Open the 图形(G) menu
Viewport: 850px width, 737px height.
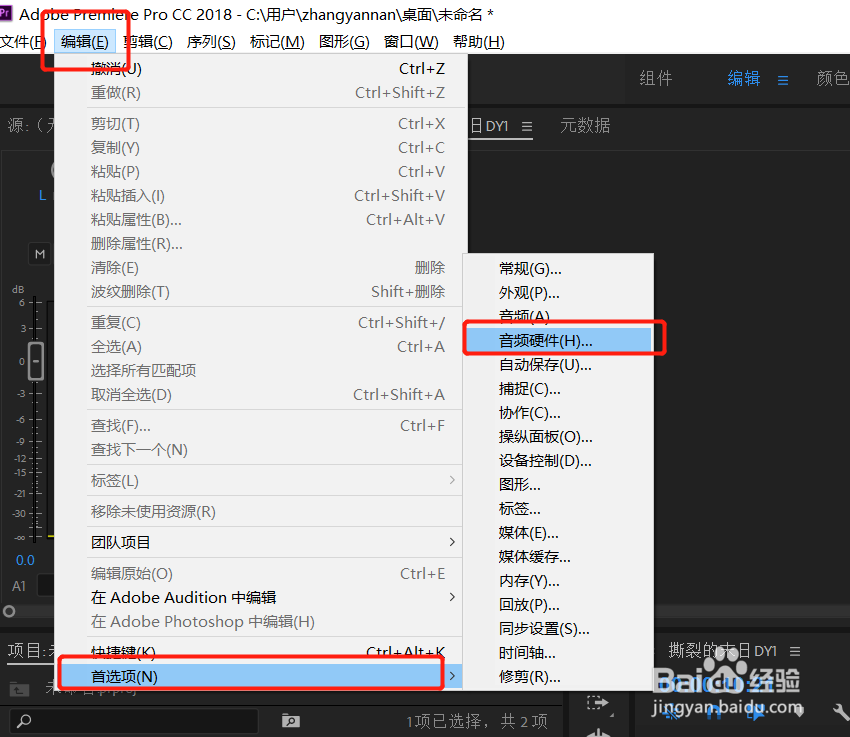tap(344, 42)
